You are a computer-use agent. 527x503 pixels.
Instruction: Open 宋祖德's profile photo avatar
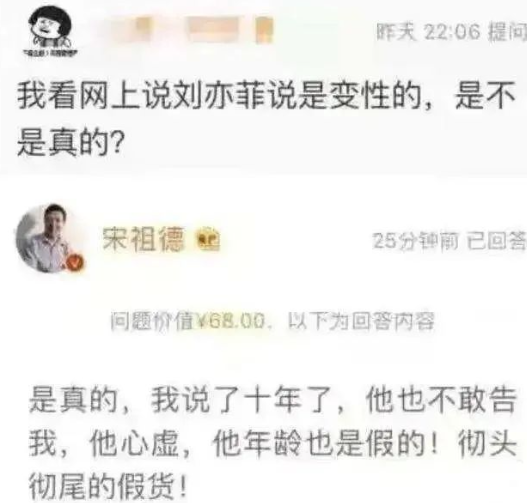(x=47, y=237)
